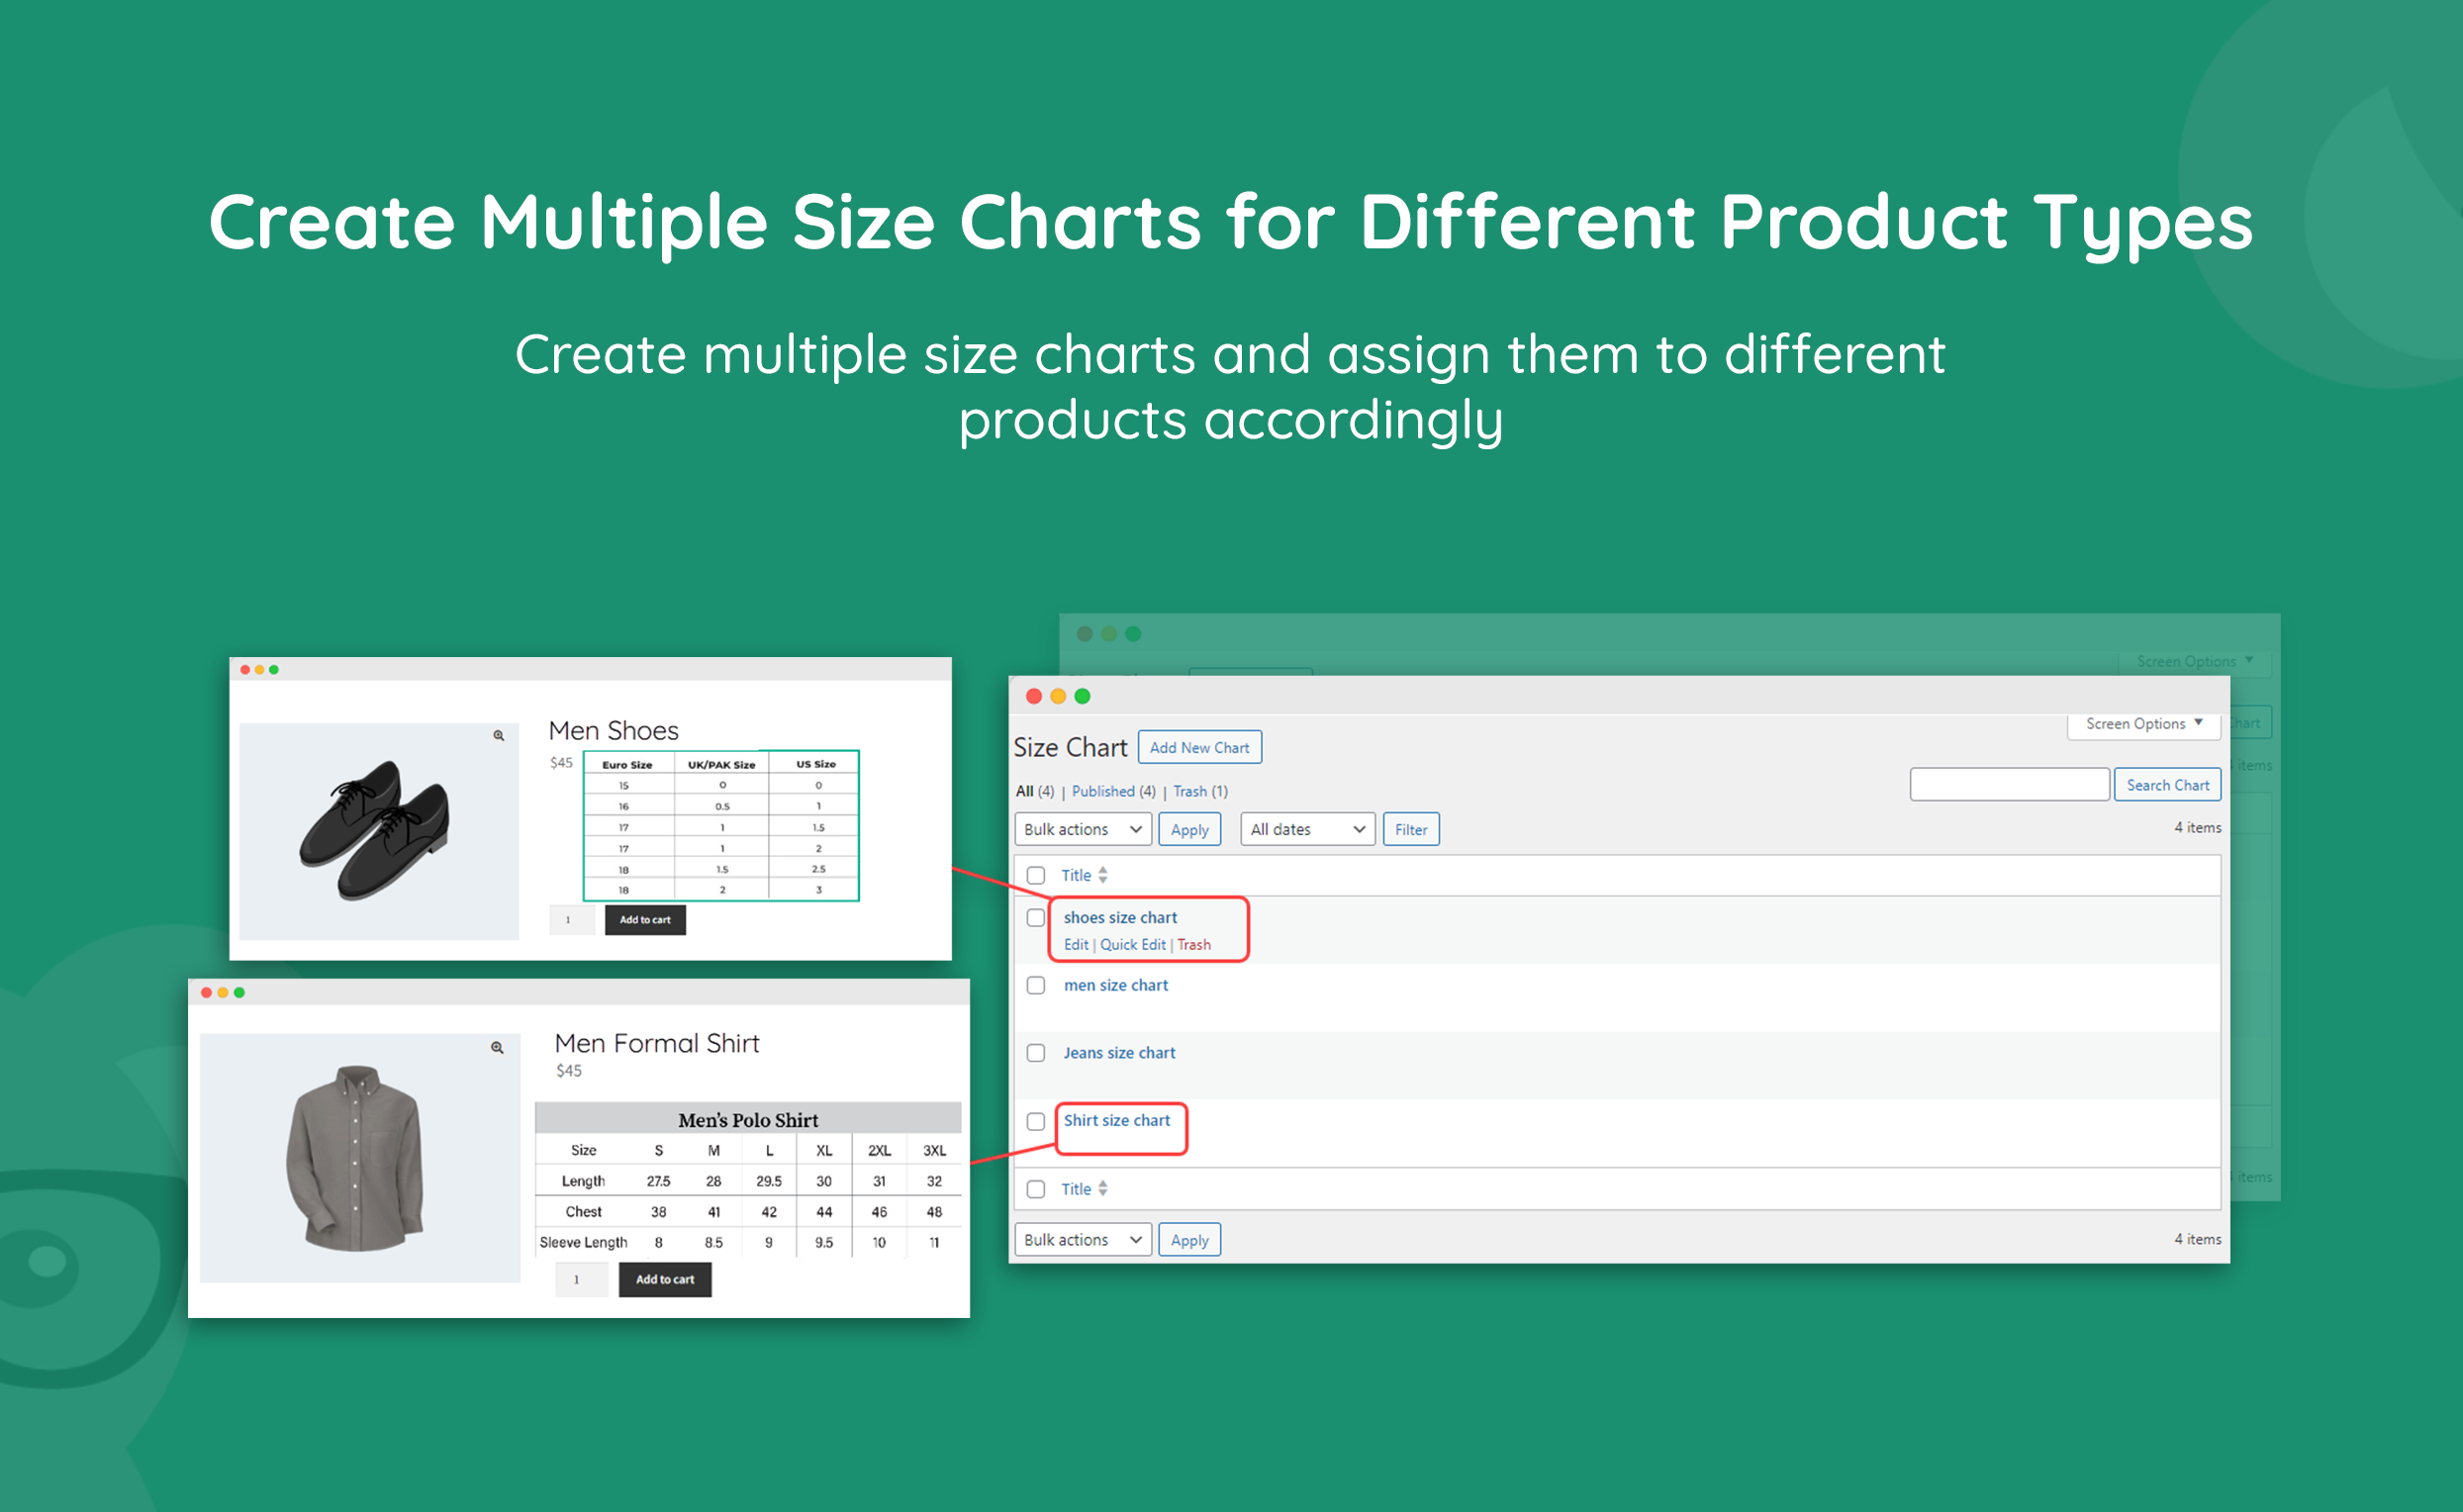View Trash charts list

click(1189, 791)
